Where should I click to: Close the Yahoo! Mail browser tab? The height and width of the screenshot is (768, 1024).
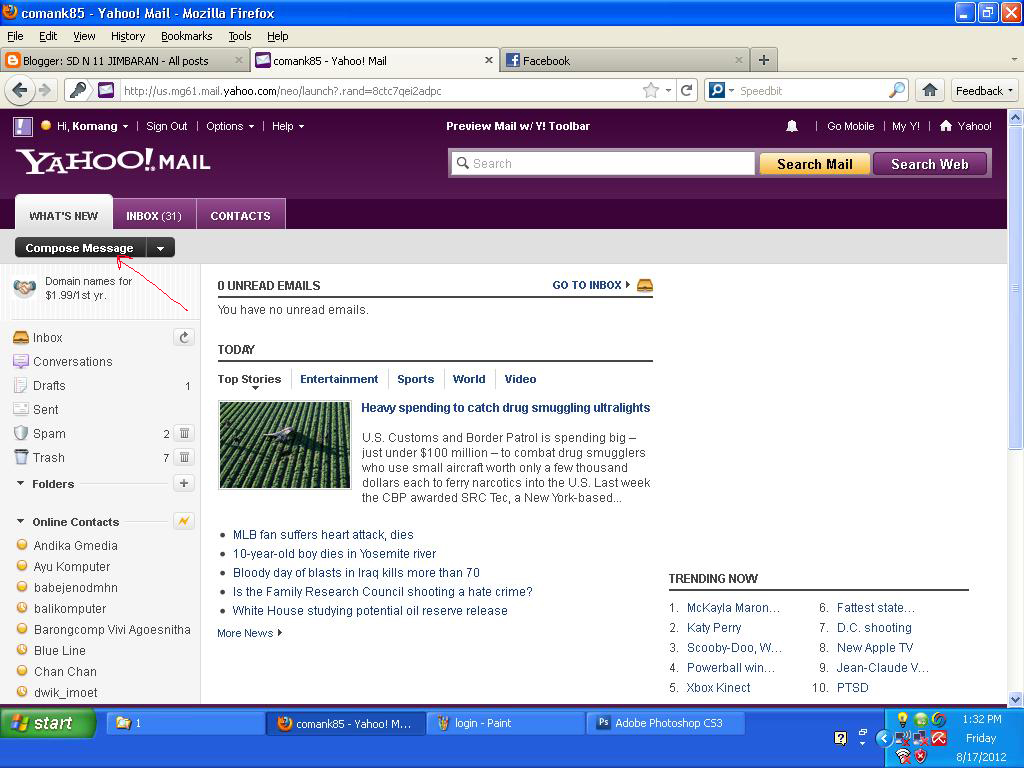(488, 60)
